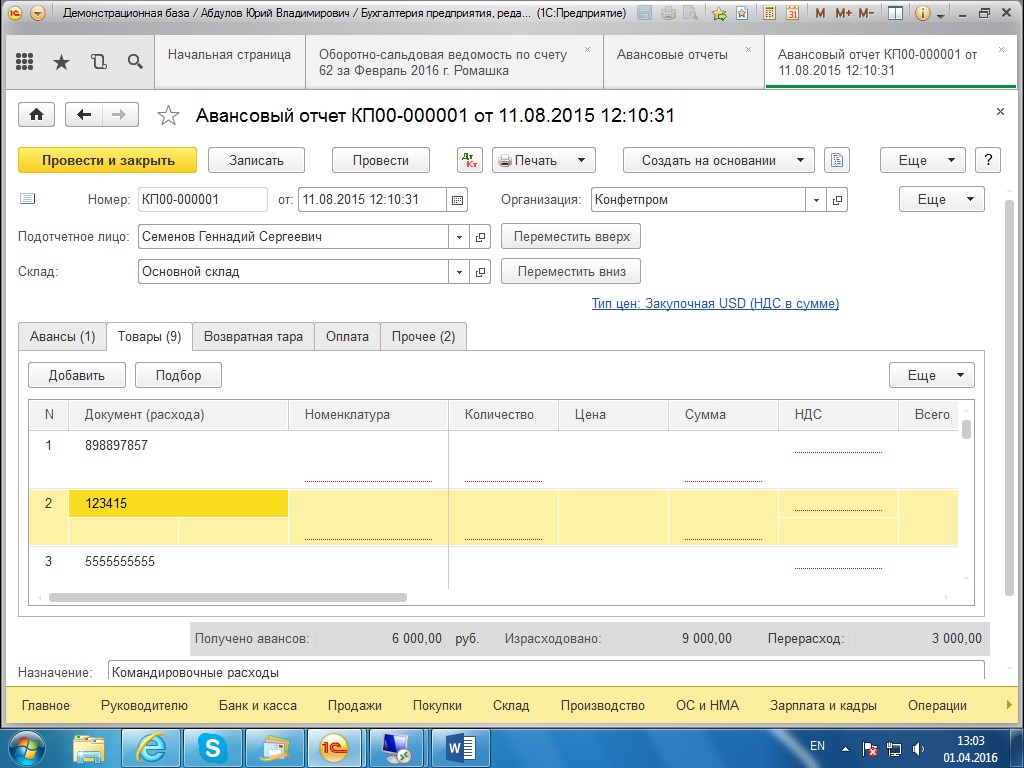The width and height of the screenshot is (1024, 768).
Task: Open the sections menu grid icon
Action: (24, 62)
